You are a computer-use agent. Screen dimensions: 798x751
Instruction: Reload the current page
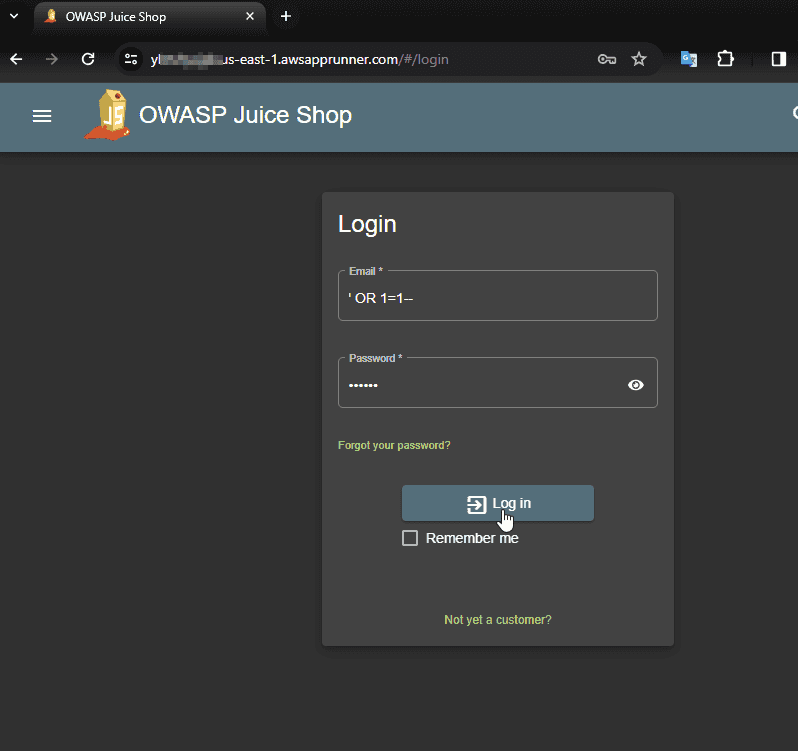pyautogui.click(x=88, y=59)
